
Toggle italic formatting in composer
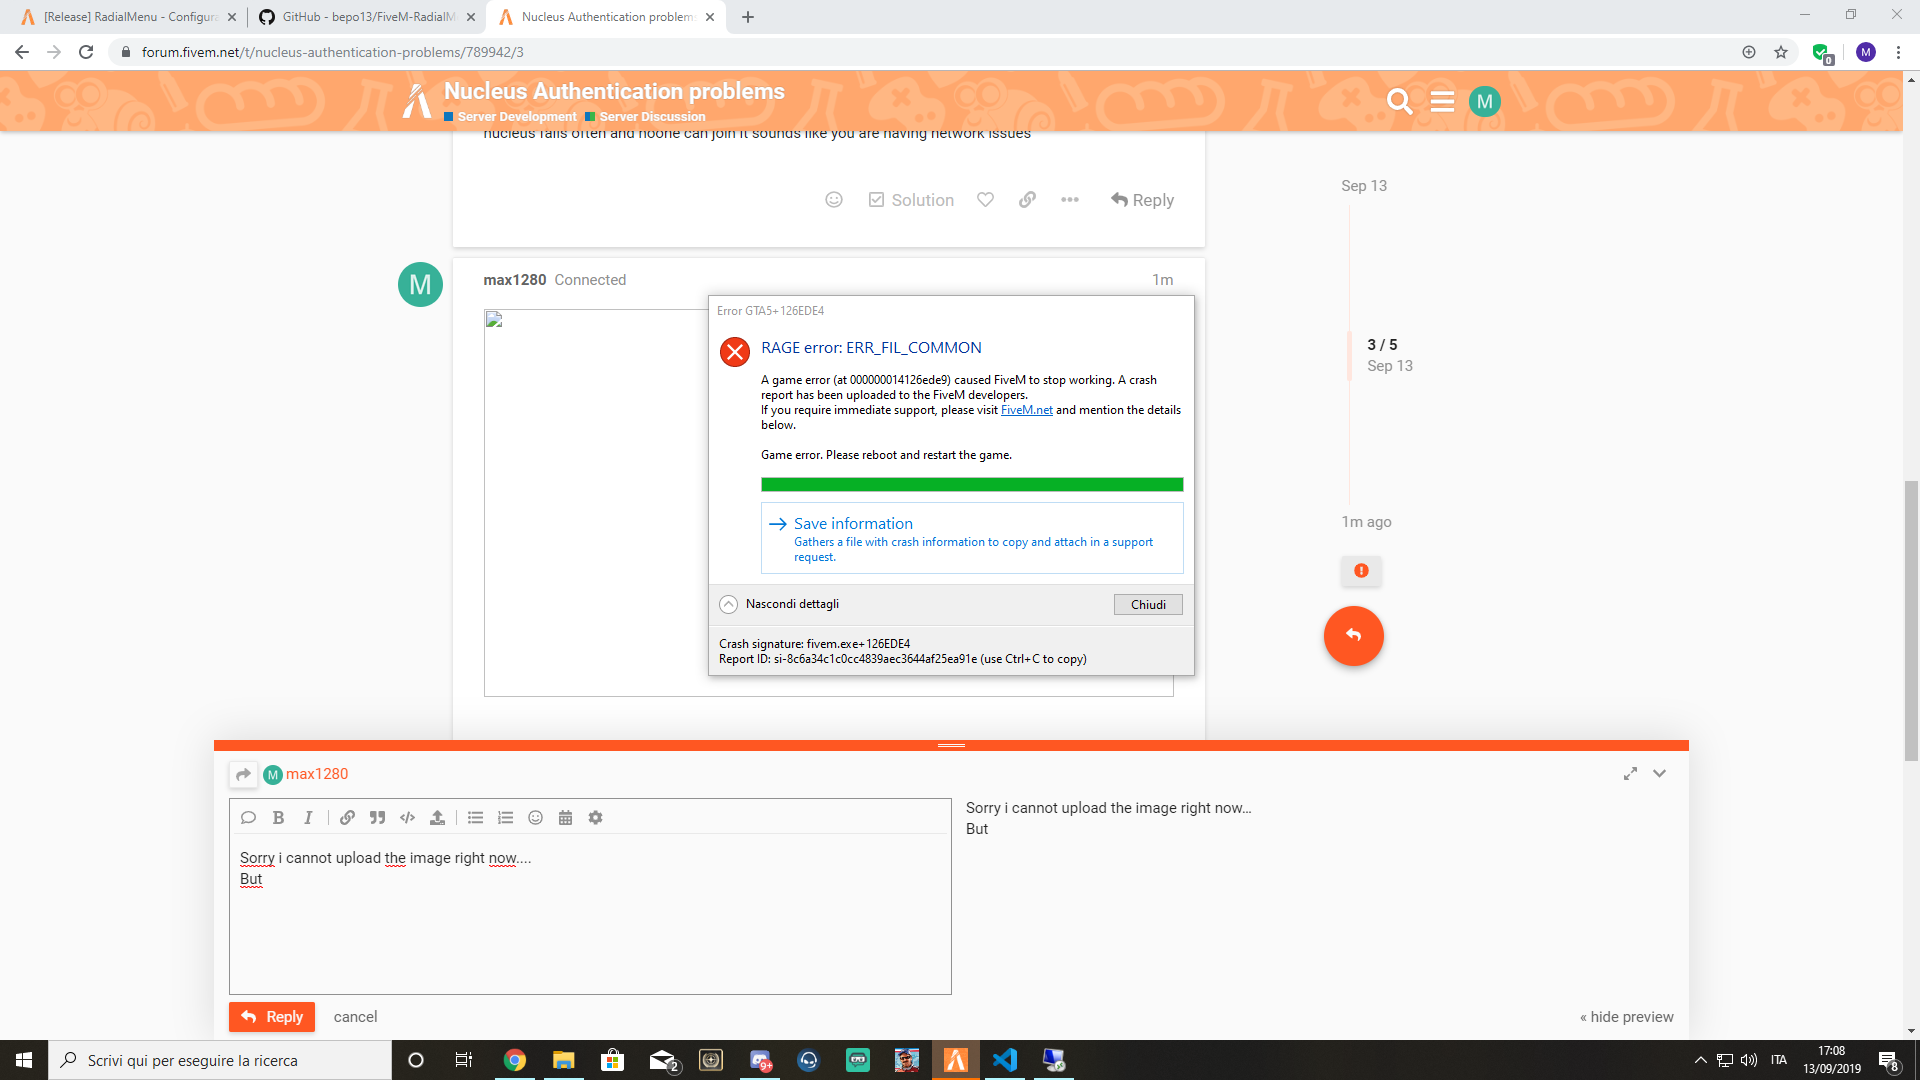coord(308,818)
